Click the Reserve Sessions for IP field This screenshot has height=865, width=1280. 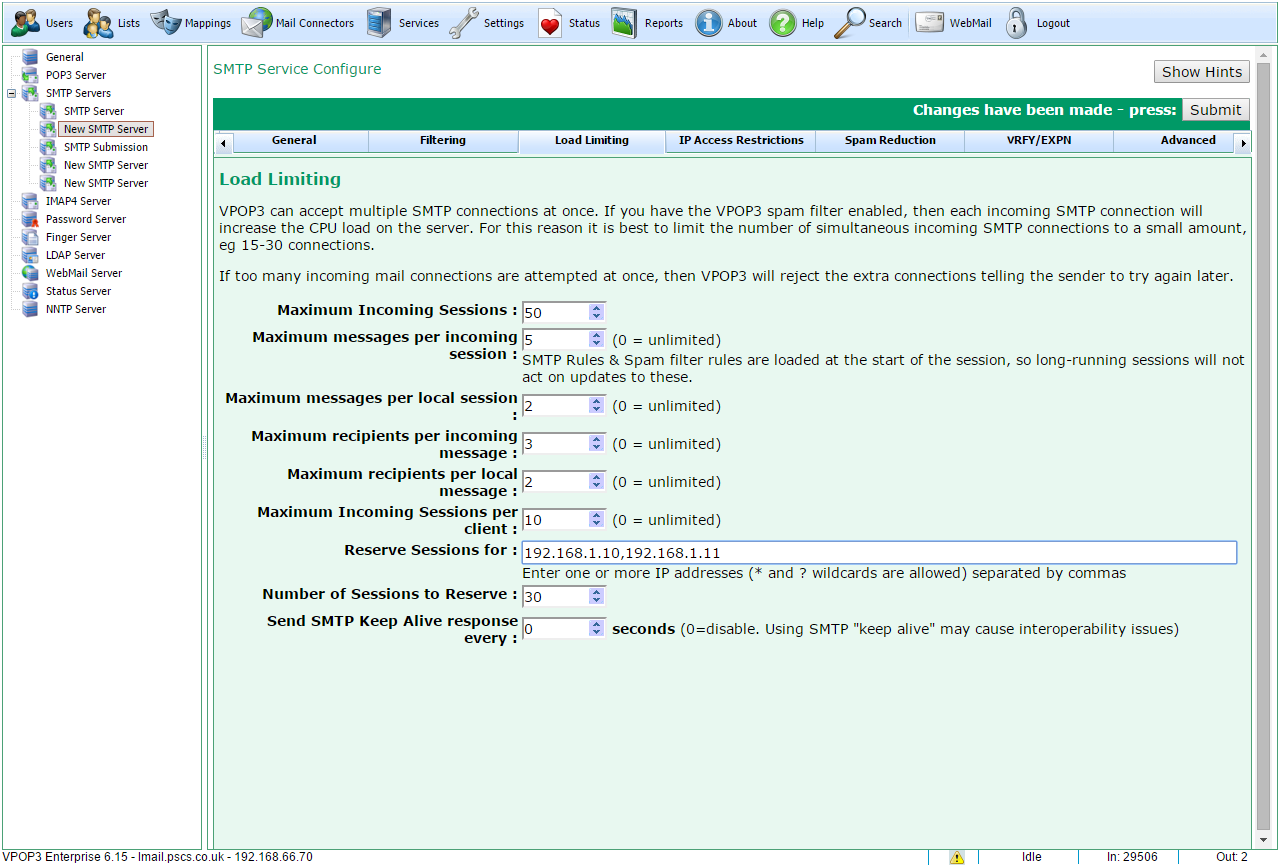coord(879,553)
